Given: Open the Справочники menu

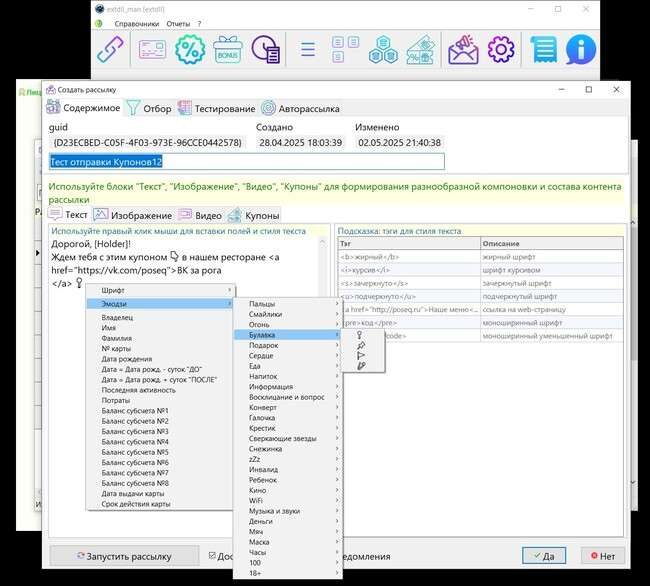Looking at the screenshot, I should [136, 22].
